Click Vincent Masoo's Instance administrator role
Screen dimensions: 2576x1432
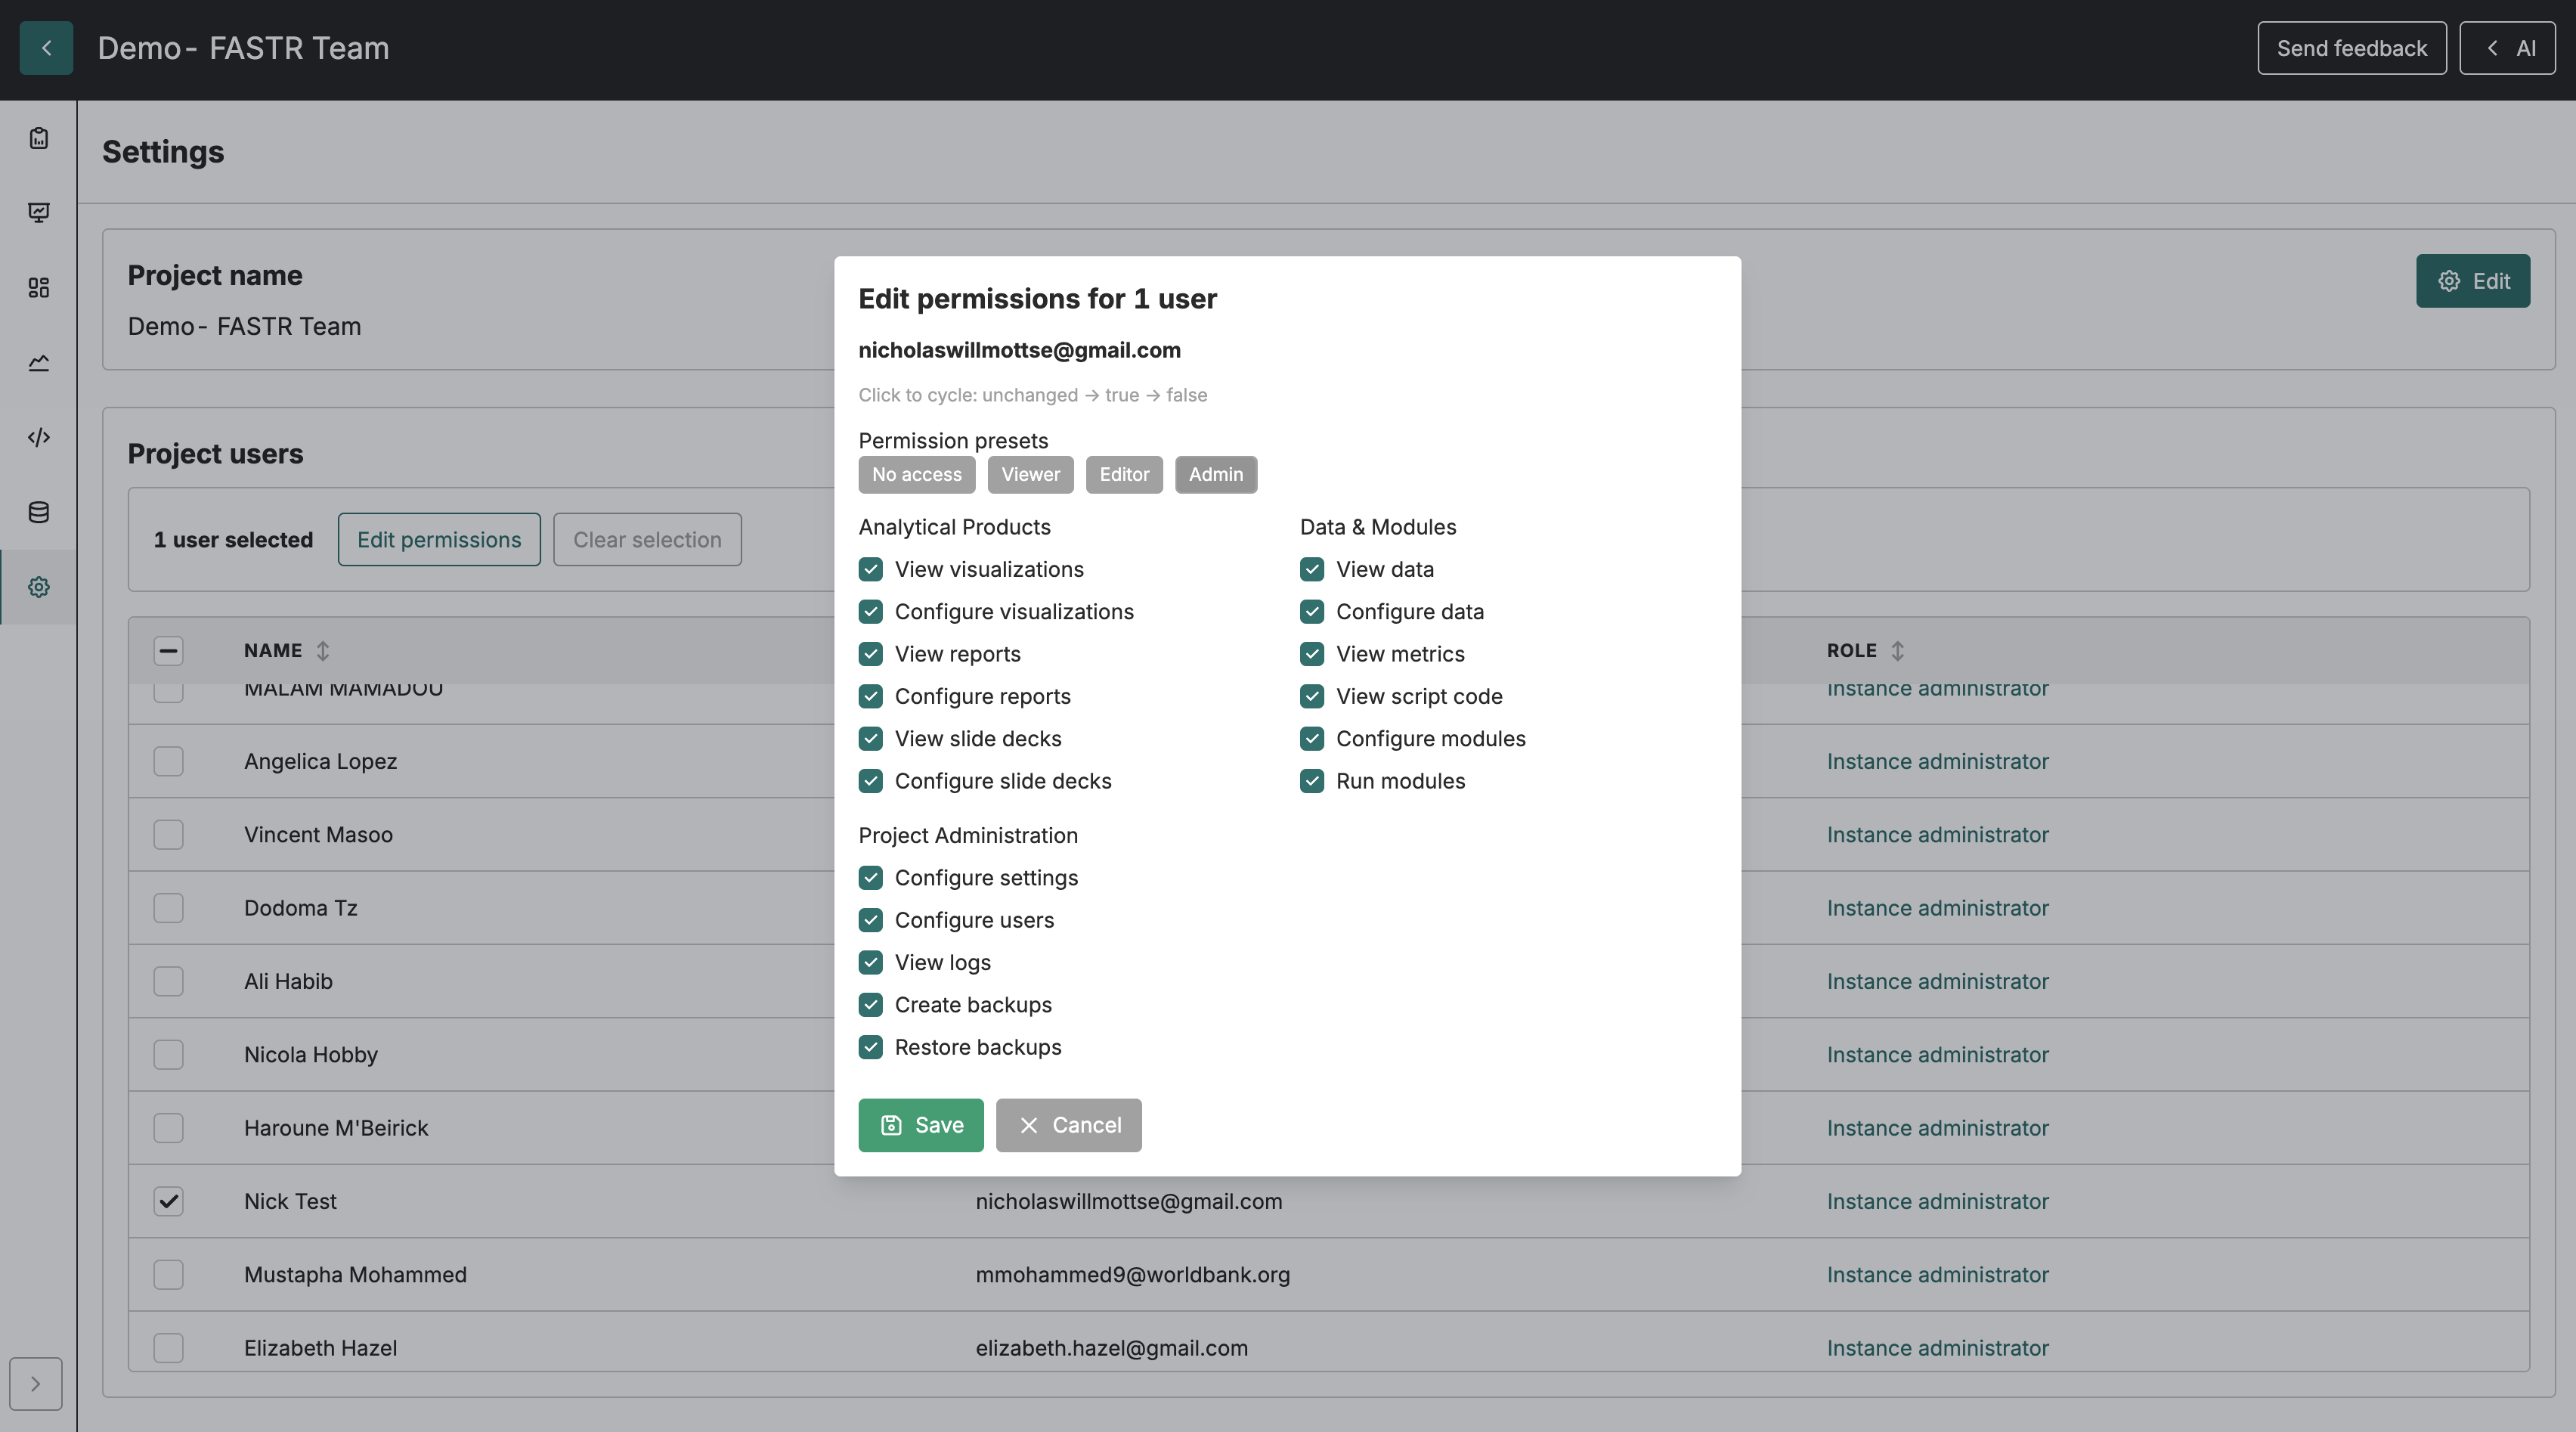[1938, 835]
